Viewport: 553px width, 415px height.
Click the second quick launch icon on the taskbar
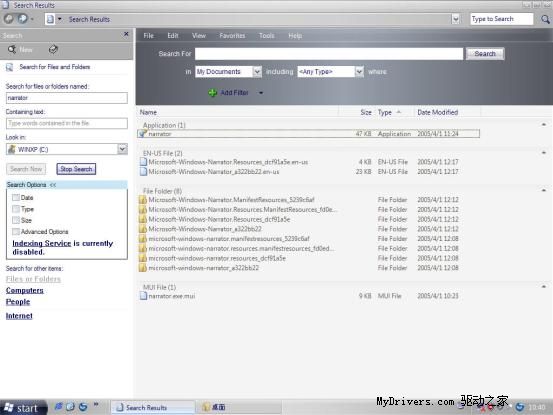(x=70, y=407)
